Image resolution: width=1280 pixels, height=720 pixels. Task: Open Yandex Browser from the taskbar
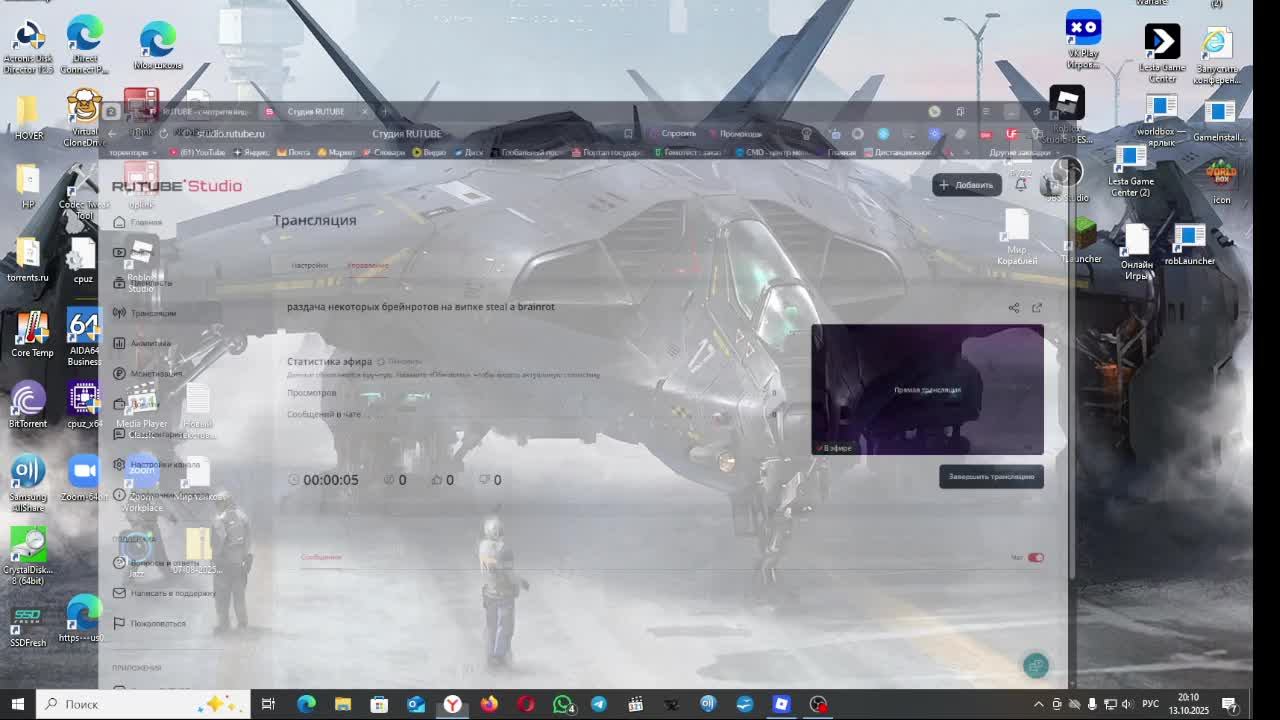coord(453,704)
